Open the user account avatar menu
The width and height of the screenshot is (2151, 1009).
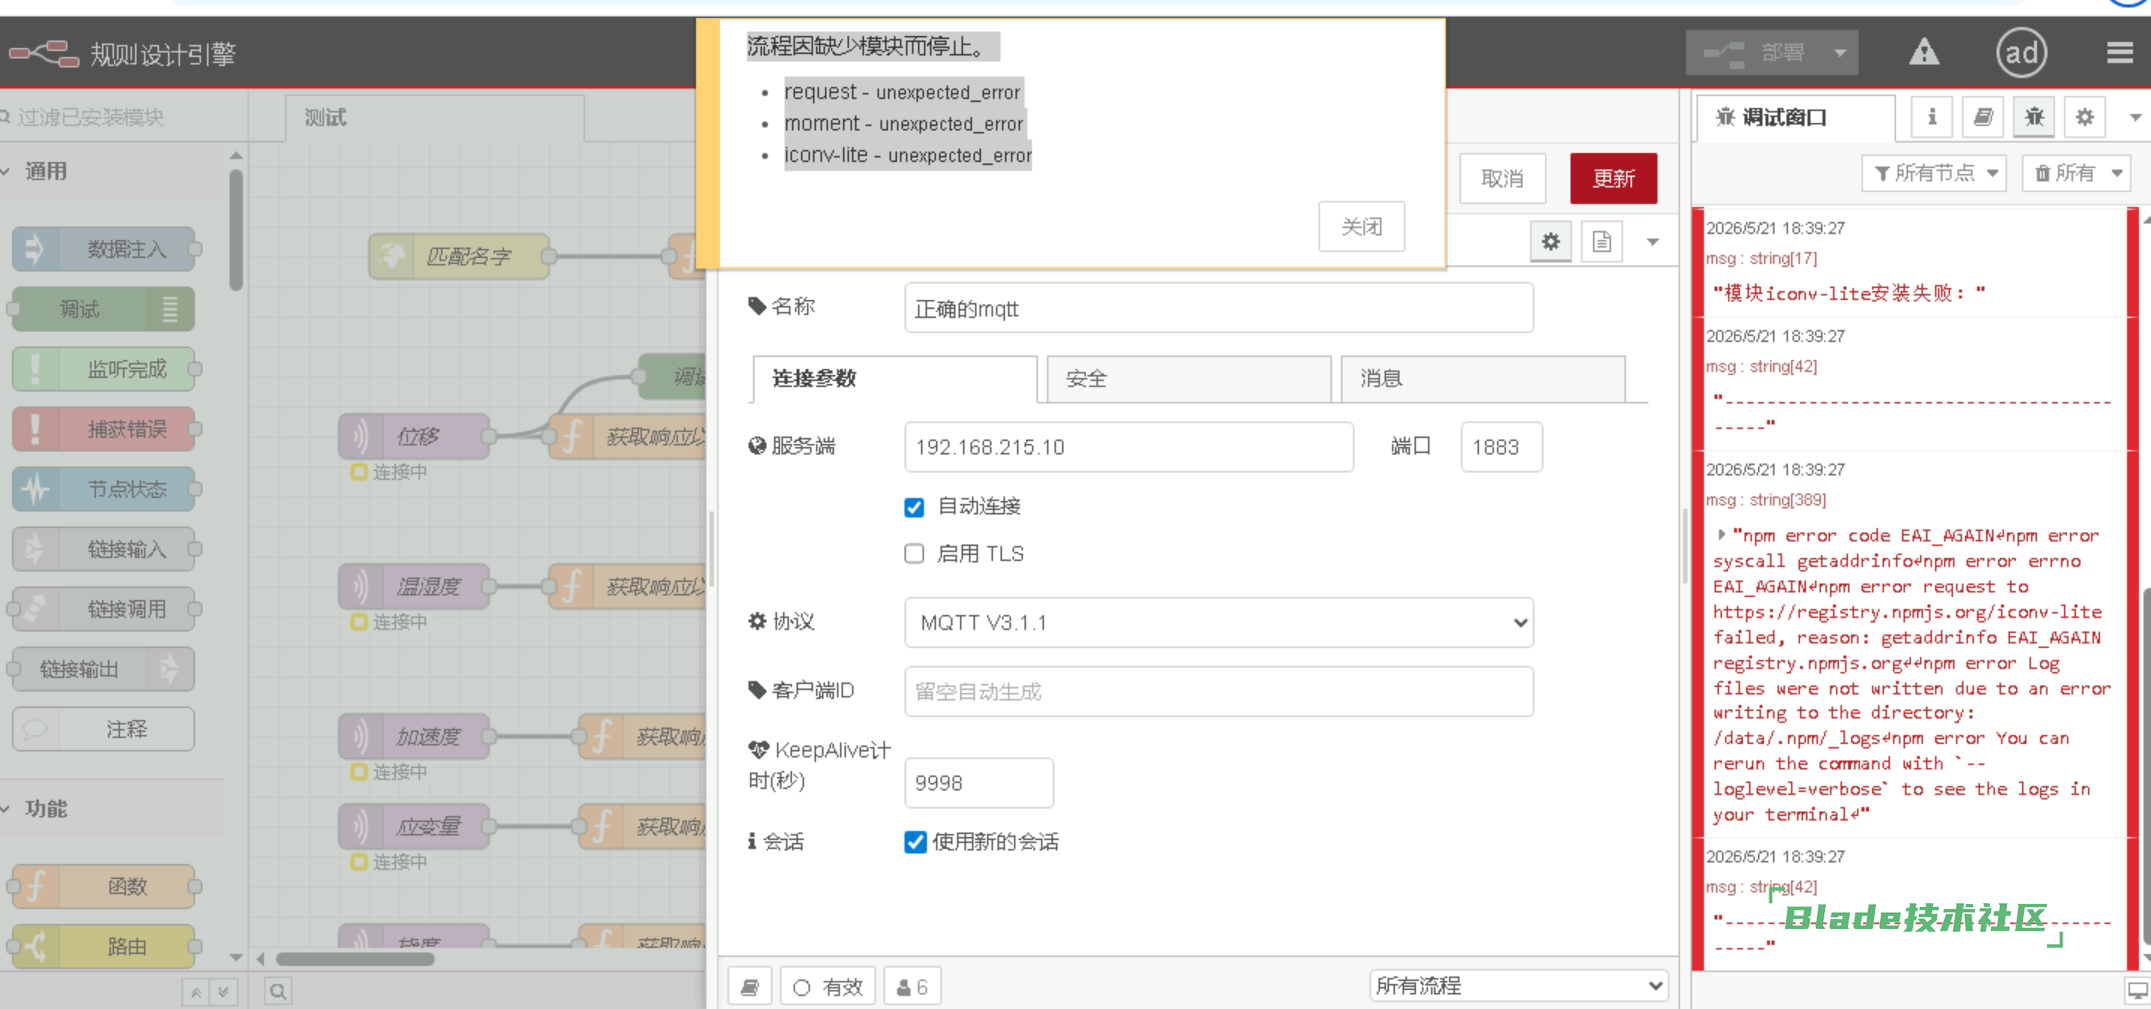click(2021, 52)
